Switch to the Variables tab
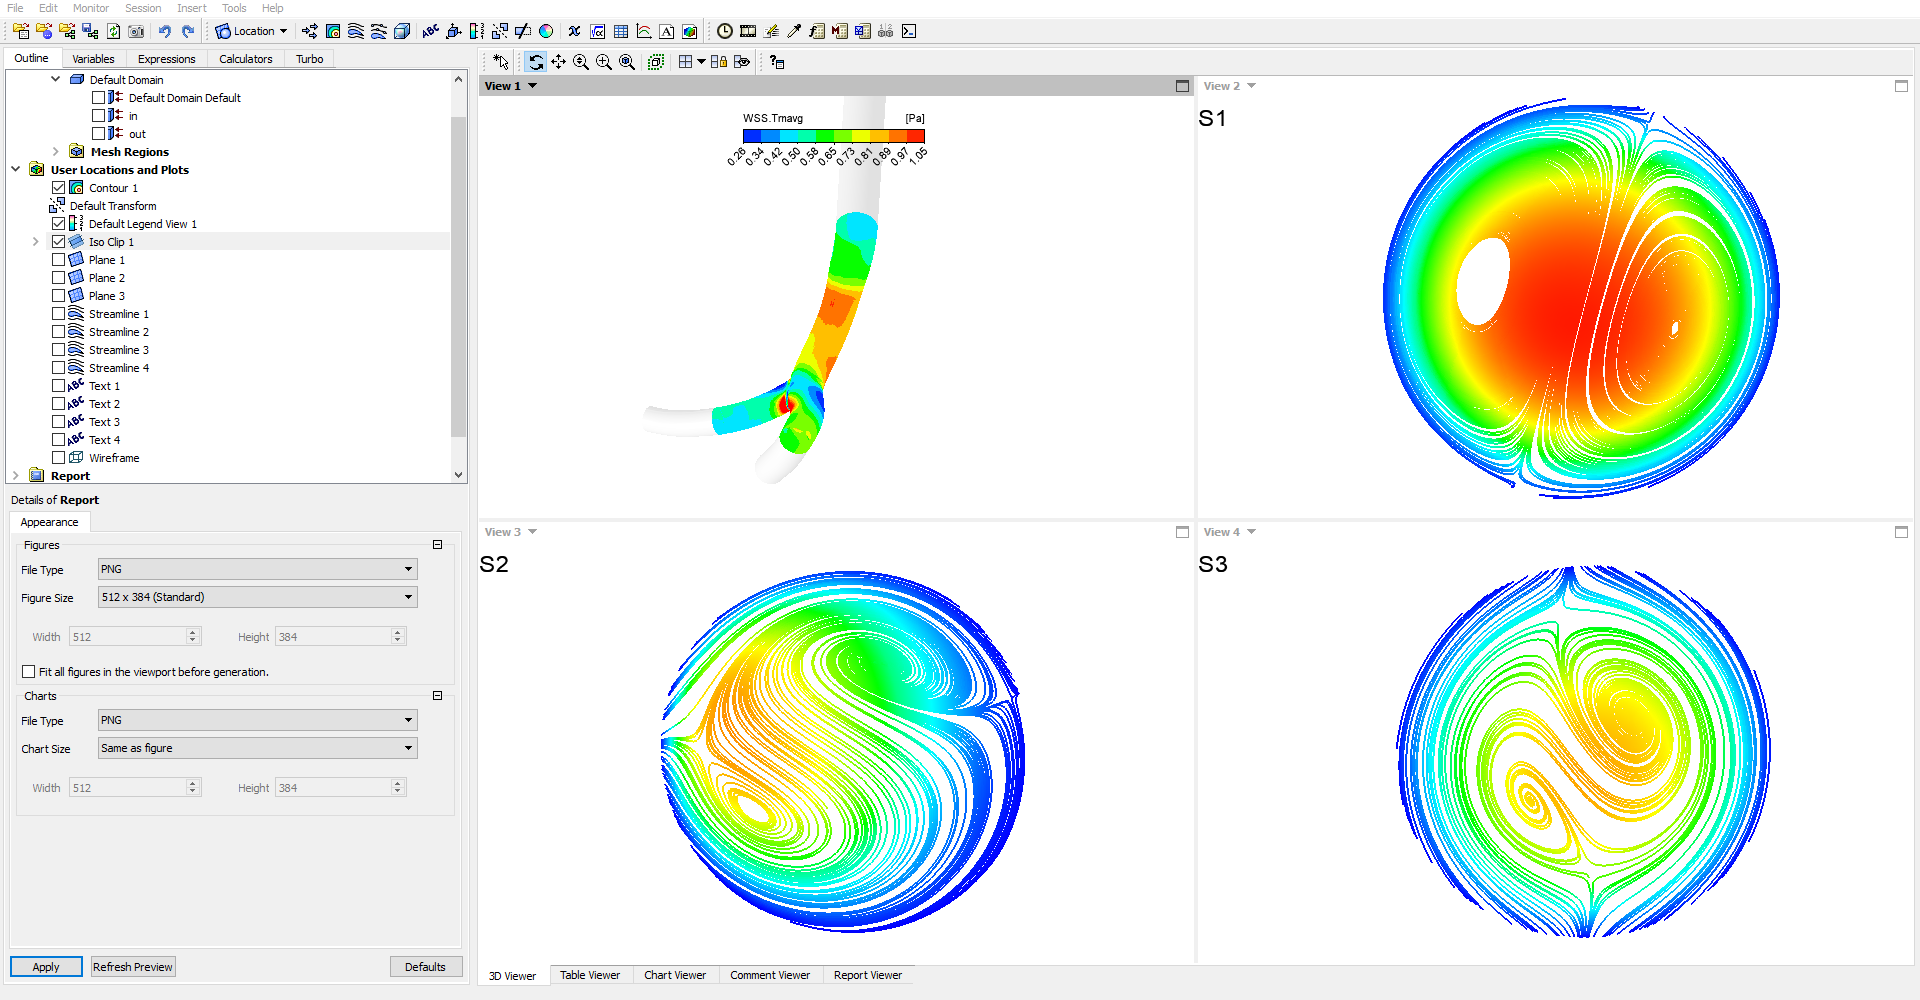 [93, 59]
